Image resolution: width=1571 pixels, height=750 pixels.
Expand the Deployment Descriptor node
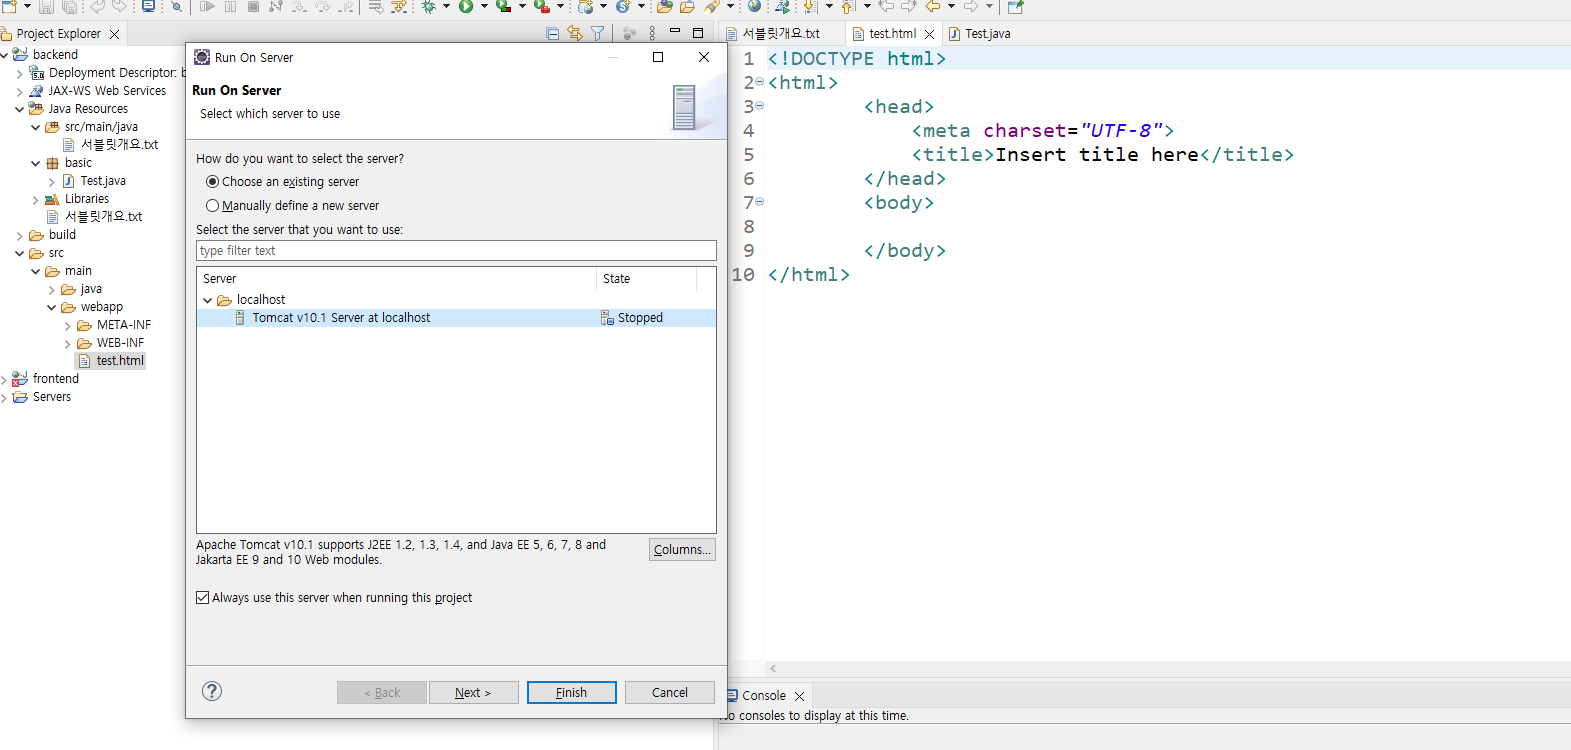click(20, 73)
